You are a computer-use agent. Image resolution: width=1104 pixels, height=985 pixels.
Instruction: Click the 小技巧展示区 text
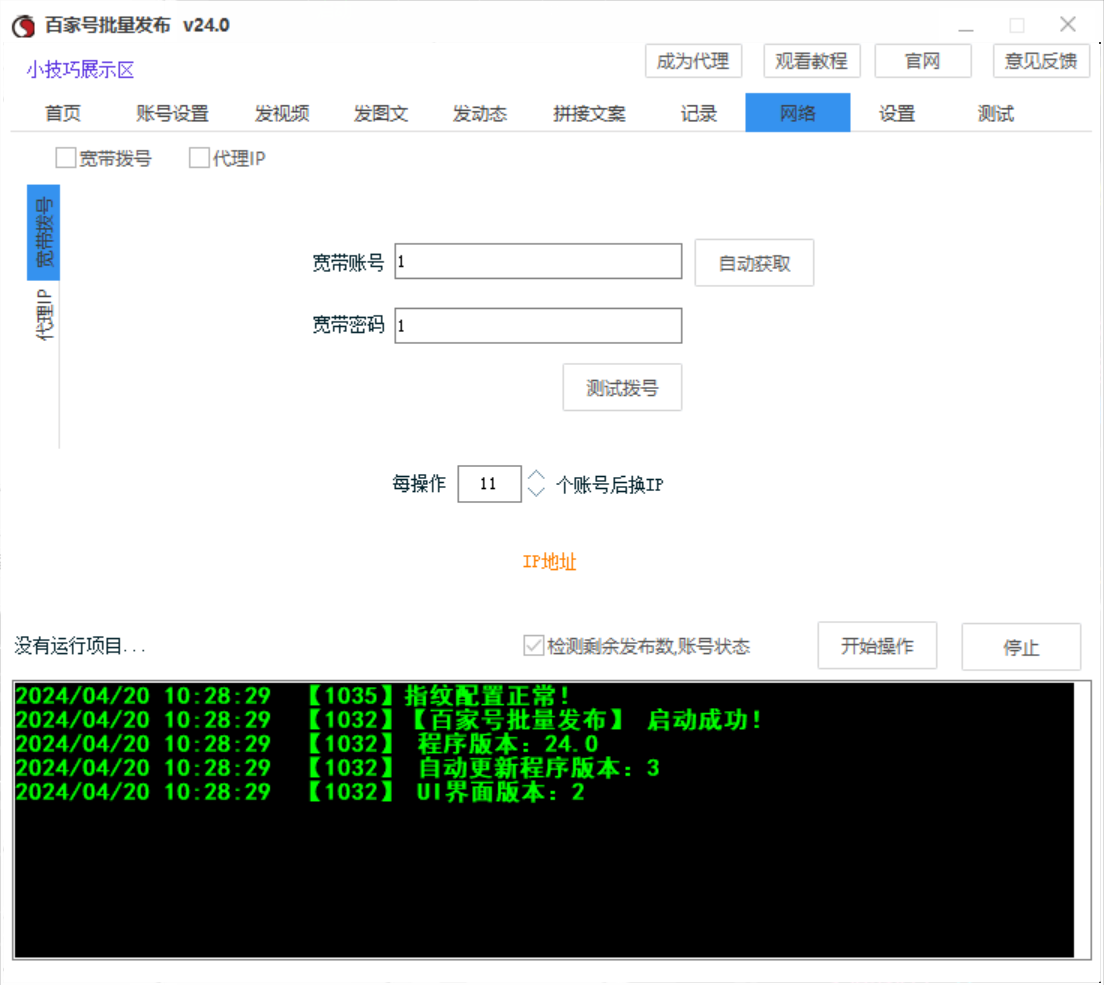80,70
